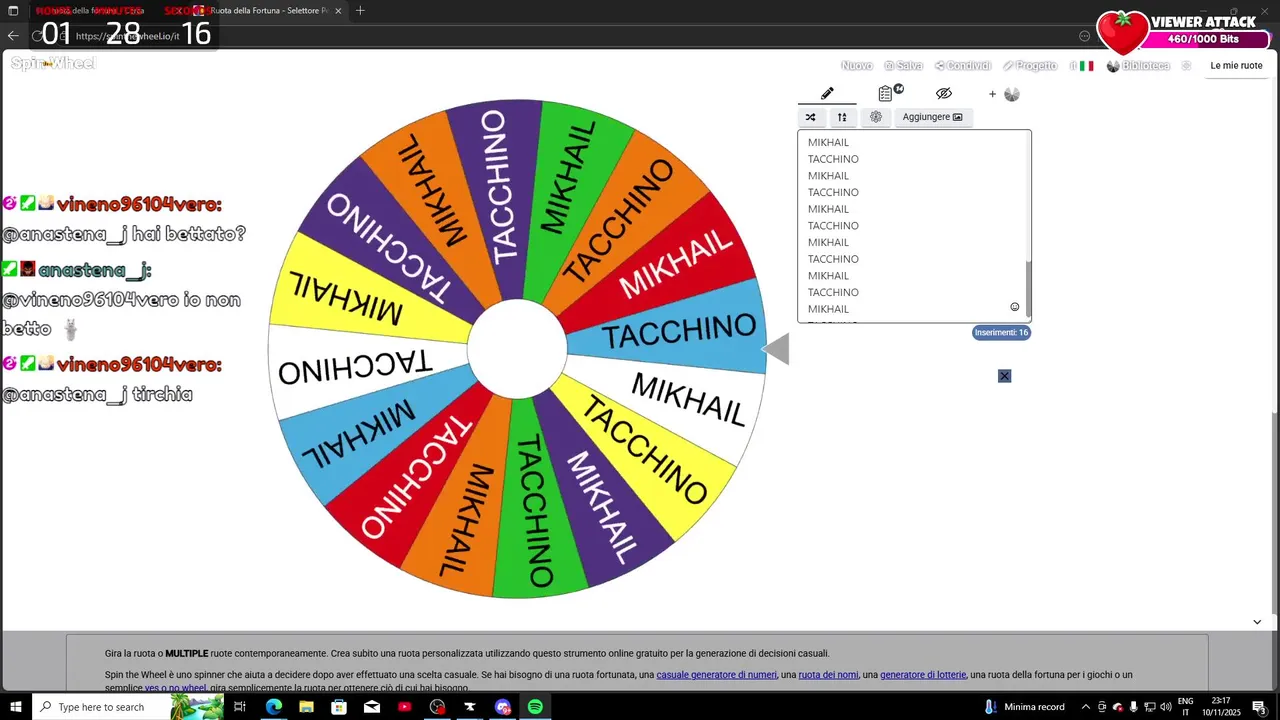1280x720 pixels.
Task: Open the Mail app from the taskbar
Action: [x=372, y=707]
